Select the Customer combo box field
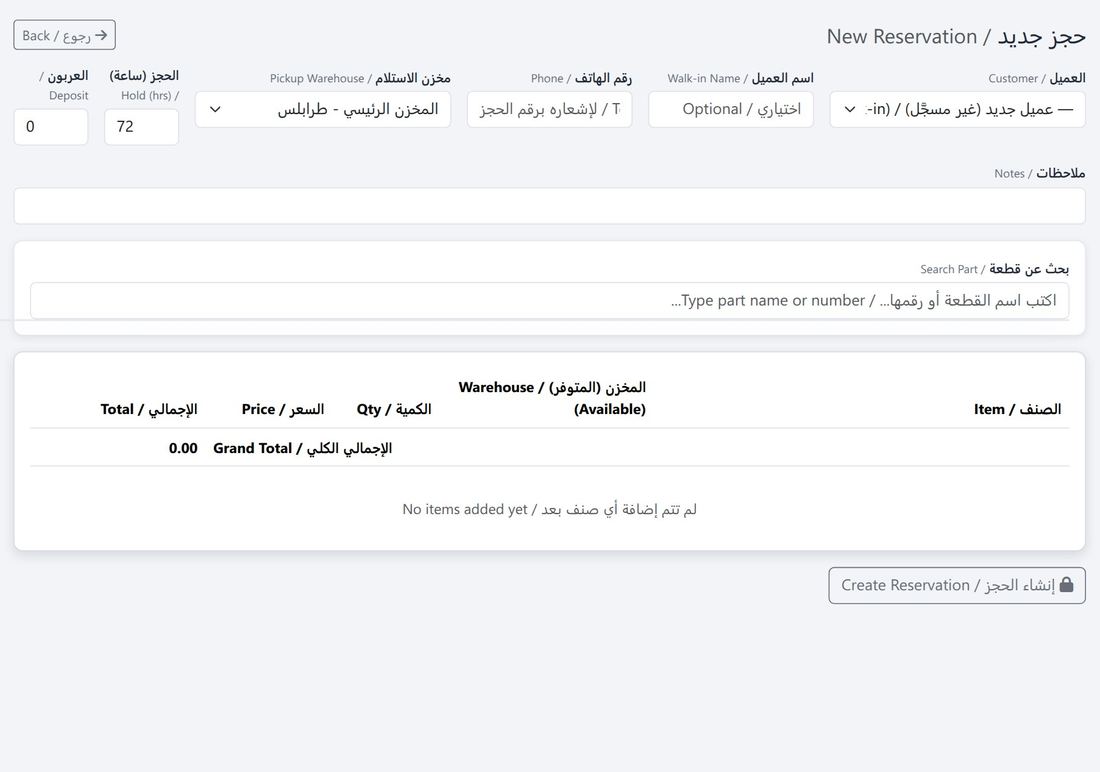This screenshot has width=1100, height=772. click(958, 109)
